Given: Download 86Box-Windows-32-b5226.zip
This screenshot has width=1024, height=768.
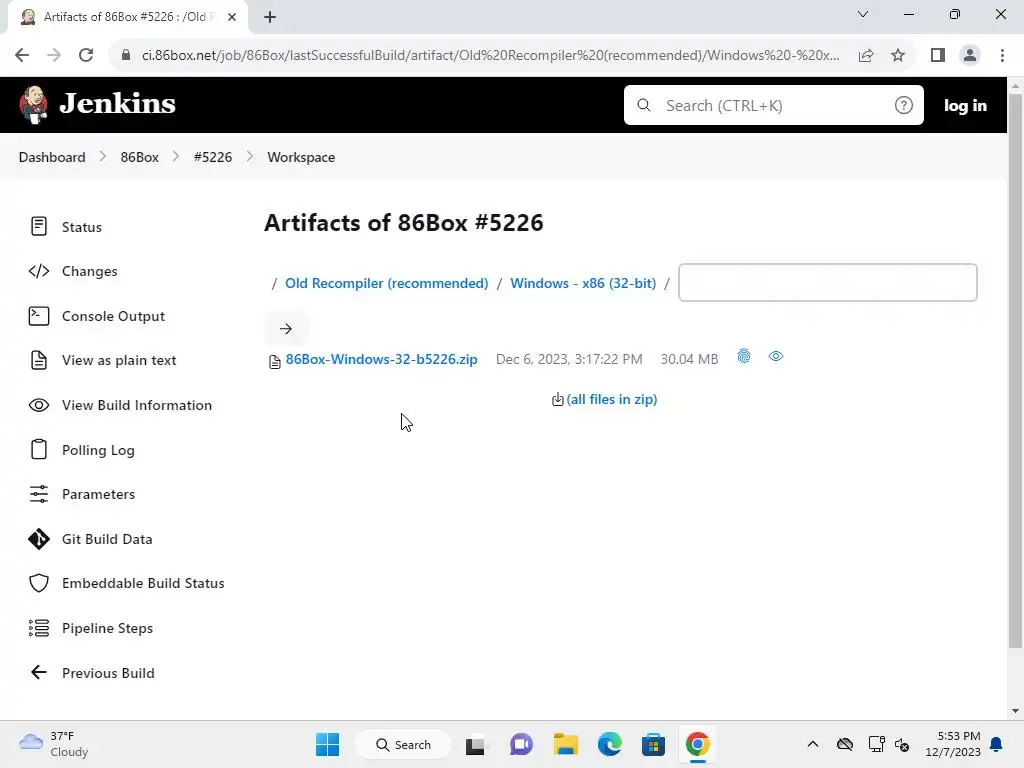Looking at the screenshot, I should tap(381, 359).
